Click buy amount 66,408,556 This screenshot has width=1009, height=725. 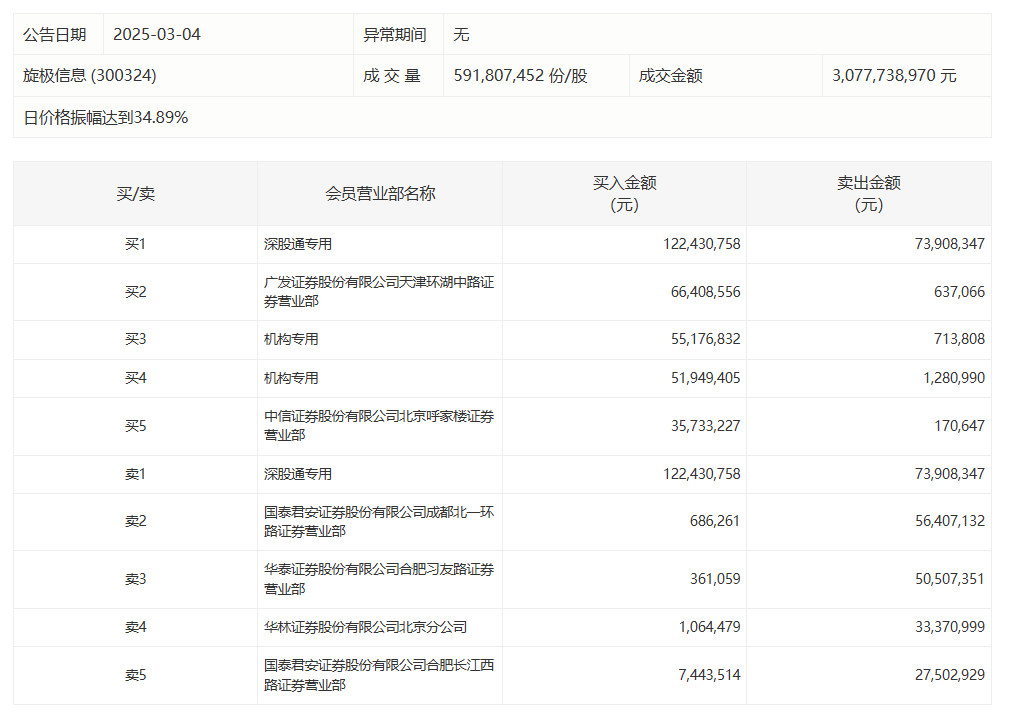(706, 292)
